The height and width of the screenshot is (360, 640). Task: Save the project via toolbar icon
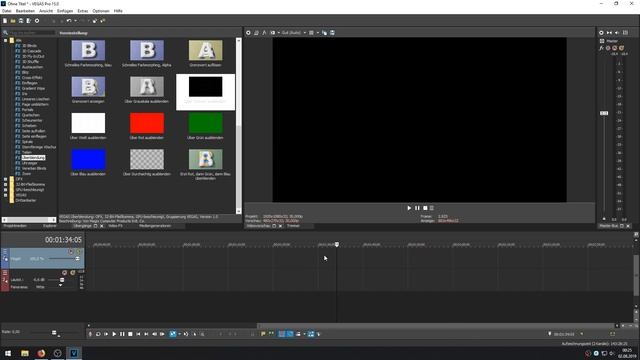[x=21, y=21]
